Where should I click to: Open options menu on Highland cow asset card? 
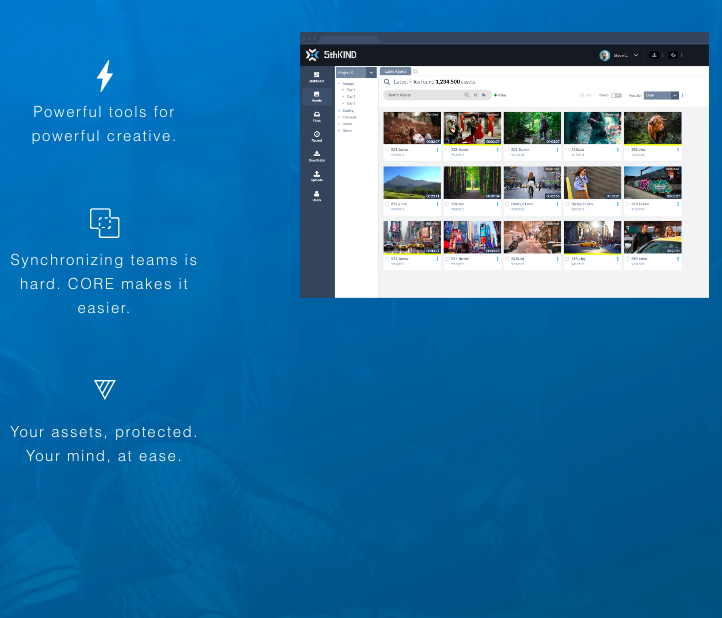click(678, 150)
